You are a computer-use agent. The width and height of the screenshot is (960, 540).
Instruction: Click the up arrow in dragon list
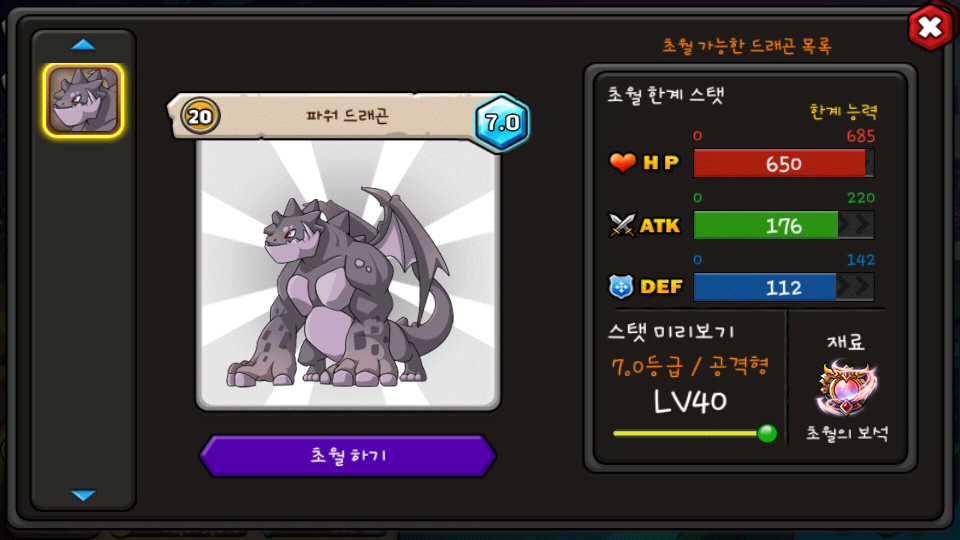tap(83, 45)
